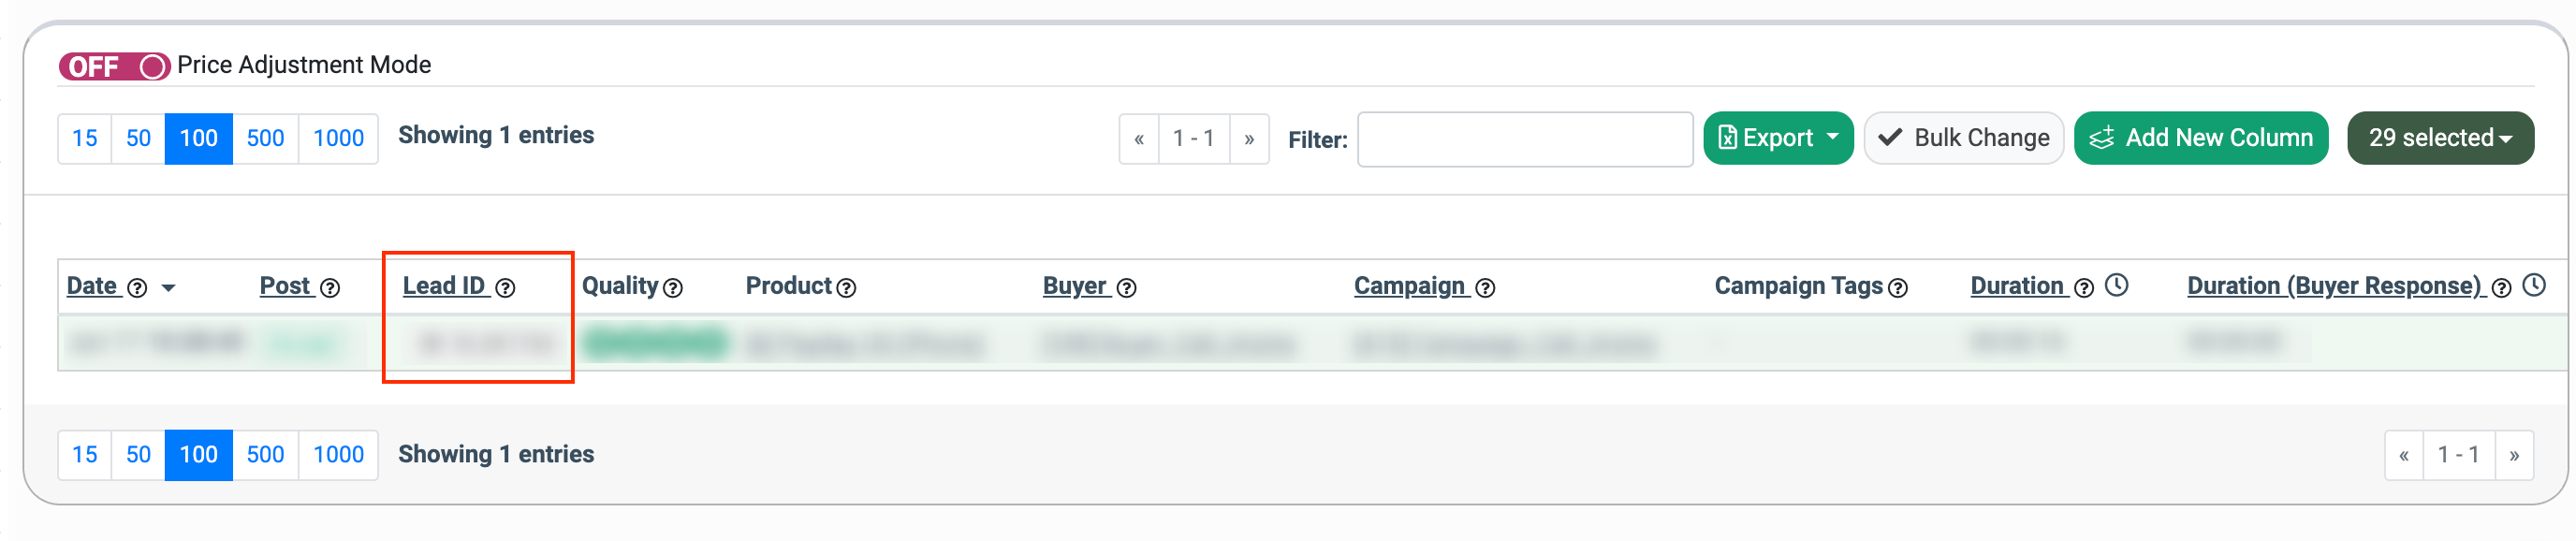The width and height of the screenshot is (2576, 541).
Task: Expand the Export dropdown arrow
Action: coord(1832,137)
